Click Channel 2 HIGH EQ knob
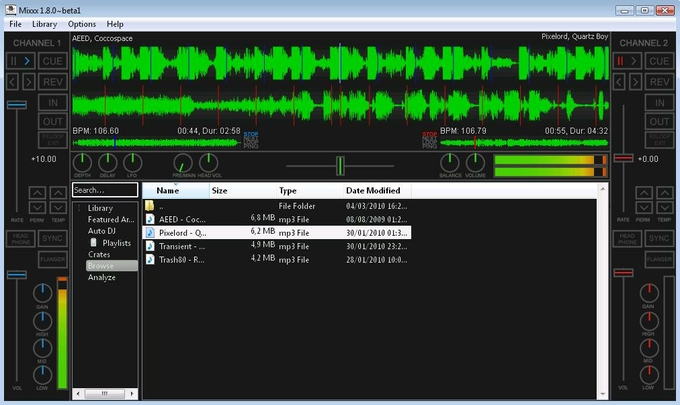The height and width of the screenshot is (405, 680). click(x=649, y=322)
